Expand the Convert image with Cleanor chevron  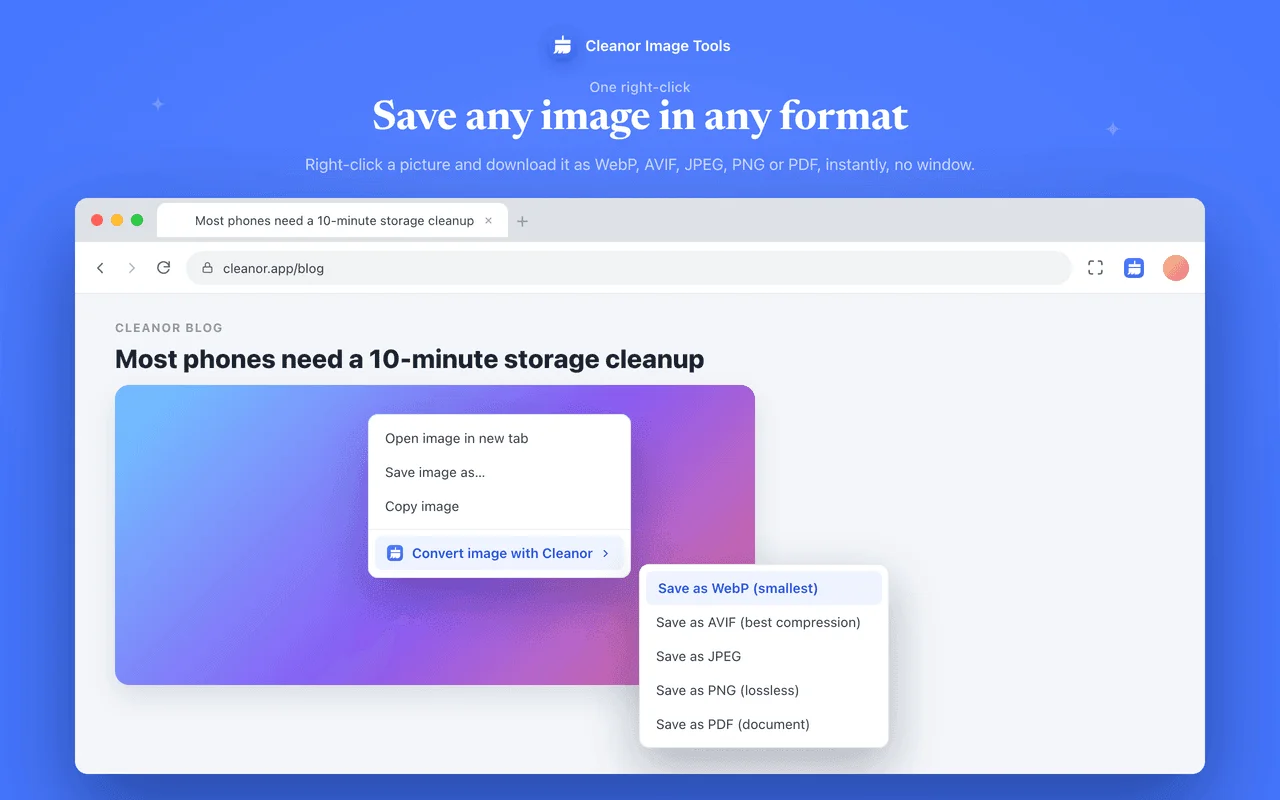606,553
